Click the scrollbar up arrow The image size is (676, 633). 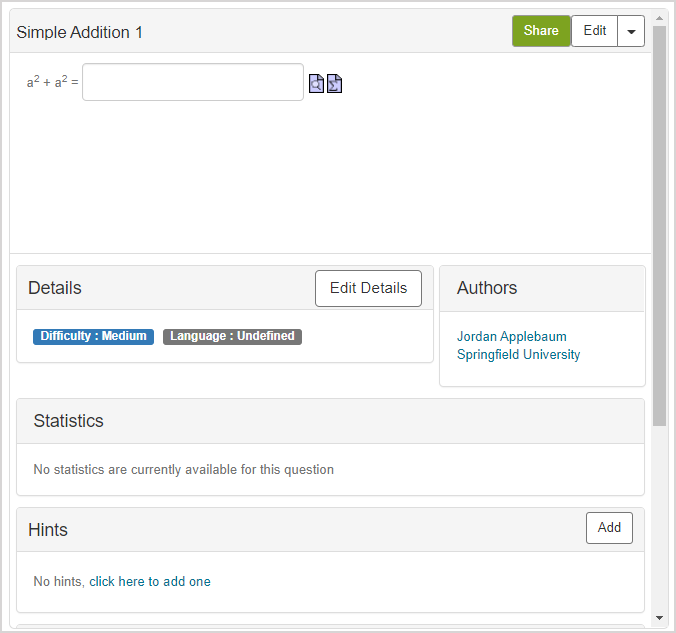tap(659, 17)
